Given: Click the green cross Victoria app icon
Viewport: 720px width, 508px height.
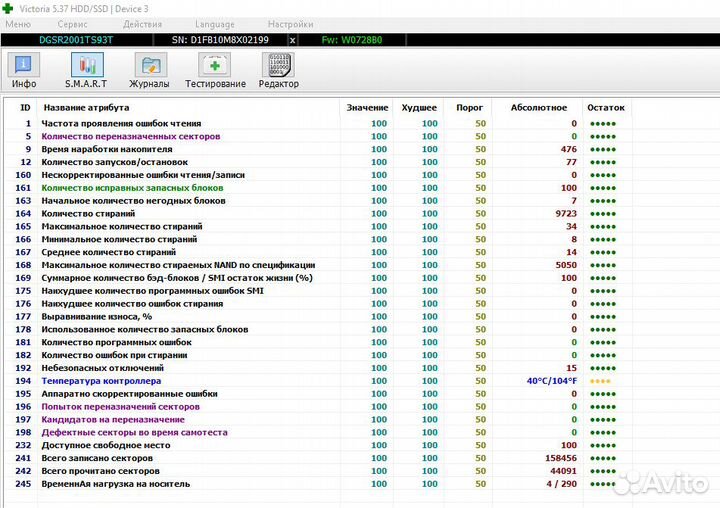Looking at the screenshot, I should coord(9,7).
